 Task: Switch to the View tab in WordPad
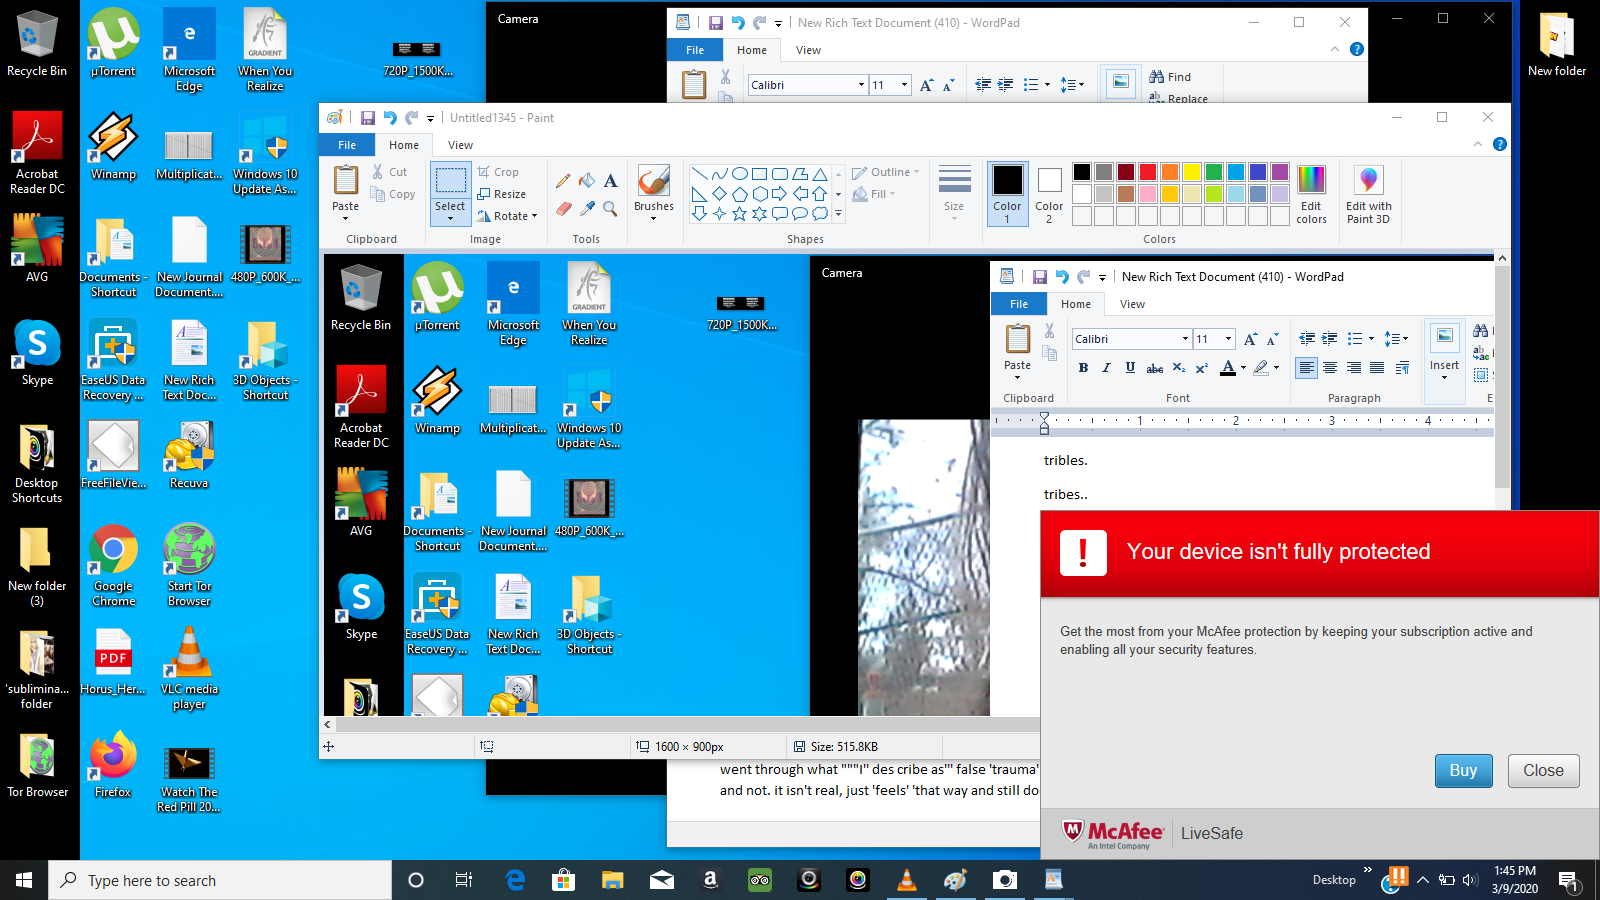808,50
